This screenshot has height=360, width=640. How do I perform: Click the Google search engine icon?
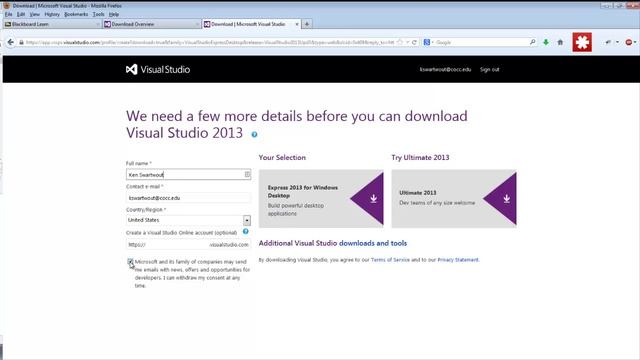(427, 42)
